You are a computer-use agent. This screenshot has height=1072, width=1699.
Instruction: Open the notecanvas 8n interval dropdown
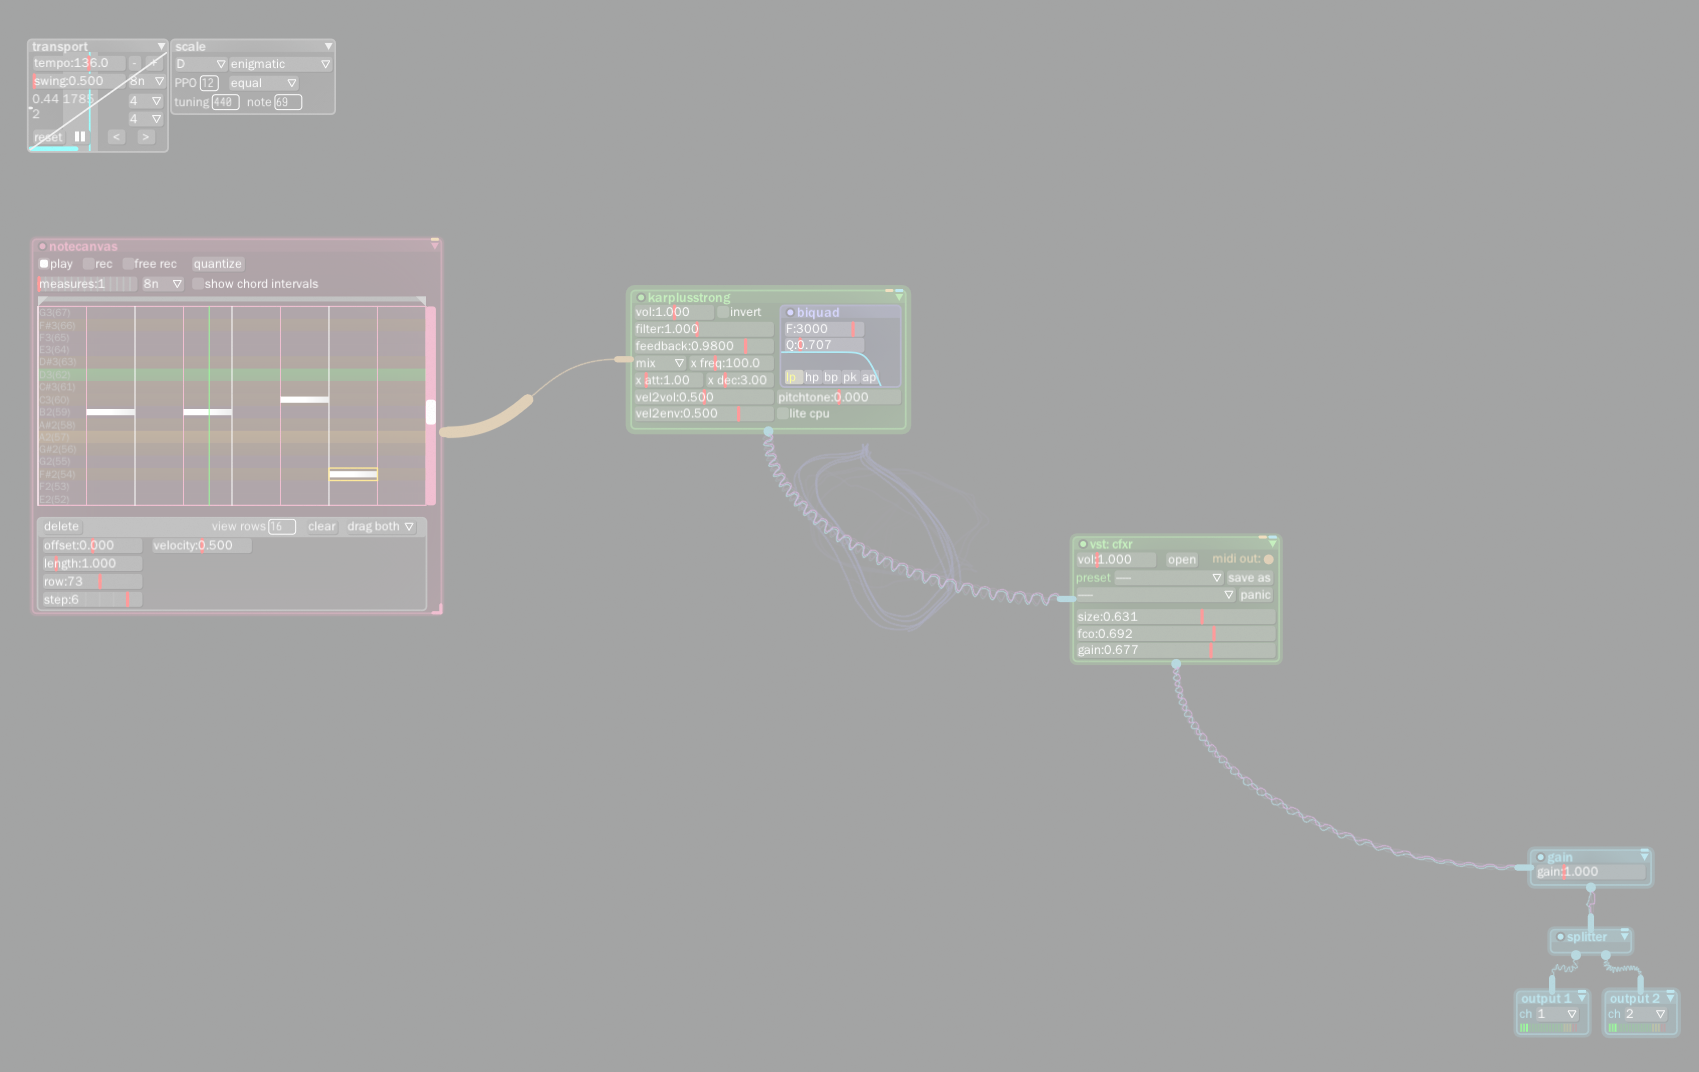pos(162,284)
